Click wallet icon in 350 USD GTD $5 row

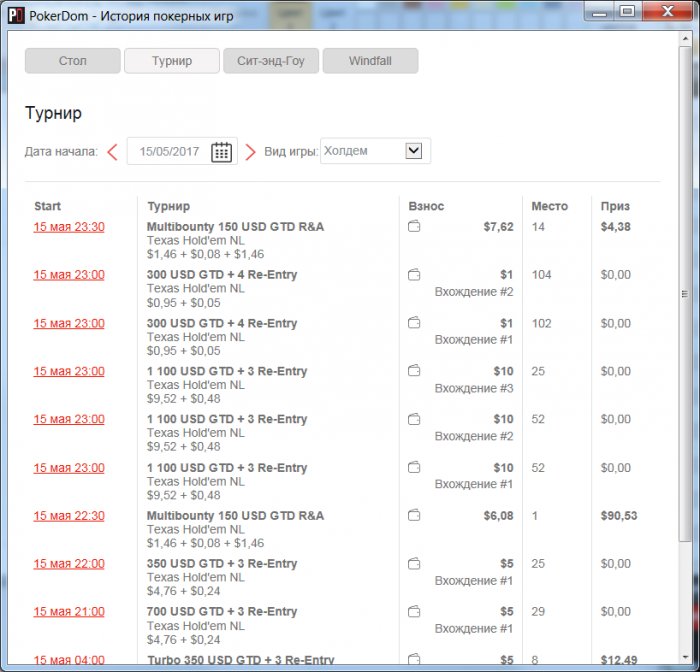tap(414, 563)
